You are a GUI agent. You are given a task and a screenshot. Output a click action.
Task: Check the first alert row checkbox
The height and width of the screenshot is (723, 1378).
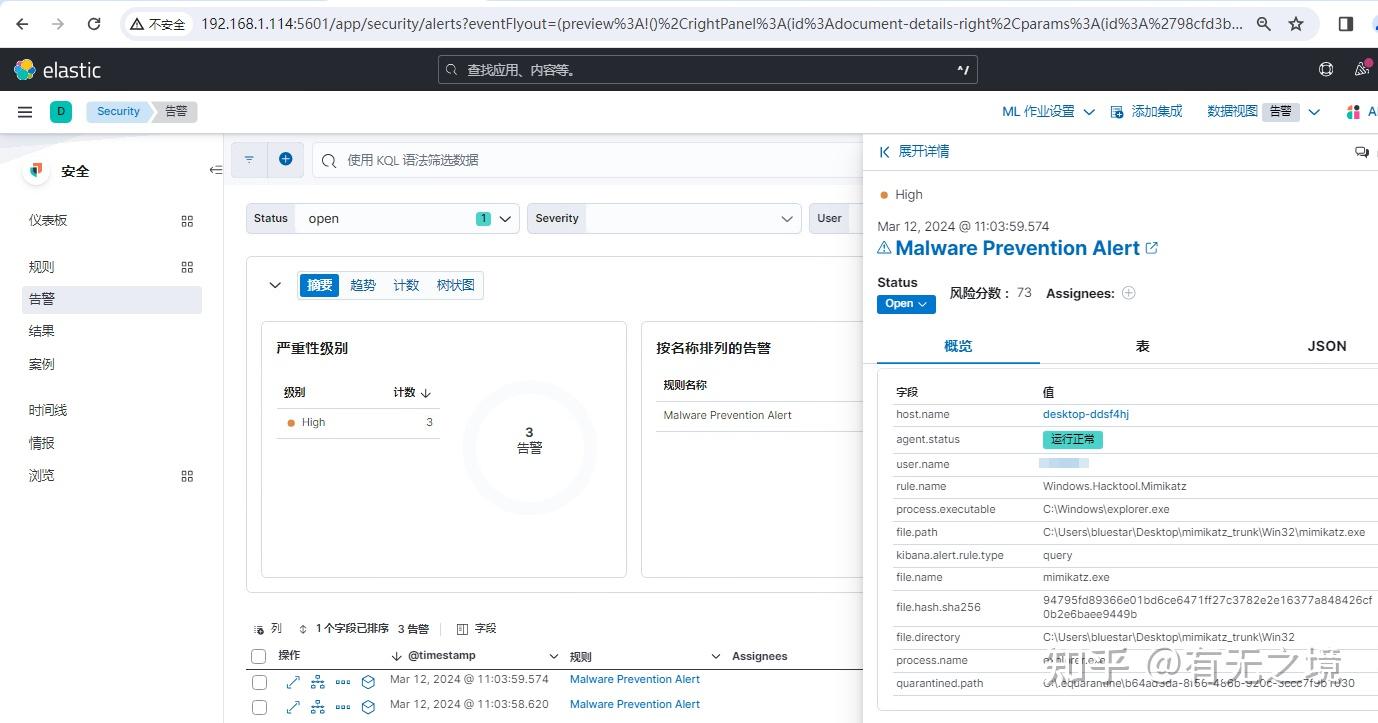pyautogui.click(x=259, y=681)
